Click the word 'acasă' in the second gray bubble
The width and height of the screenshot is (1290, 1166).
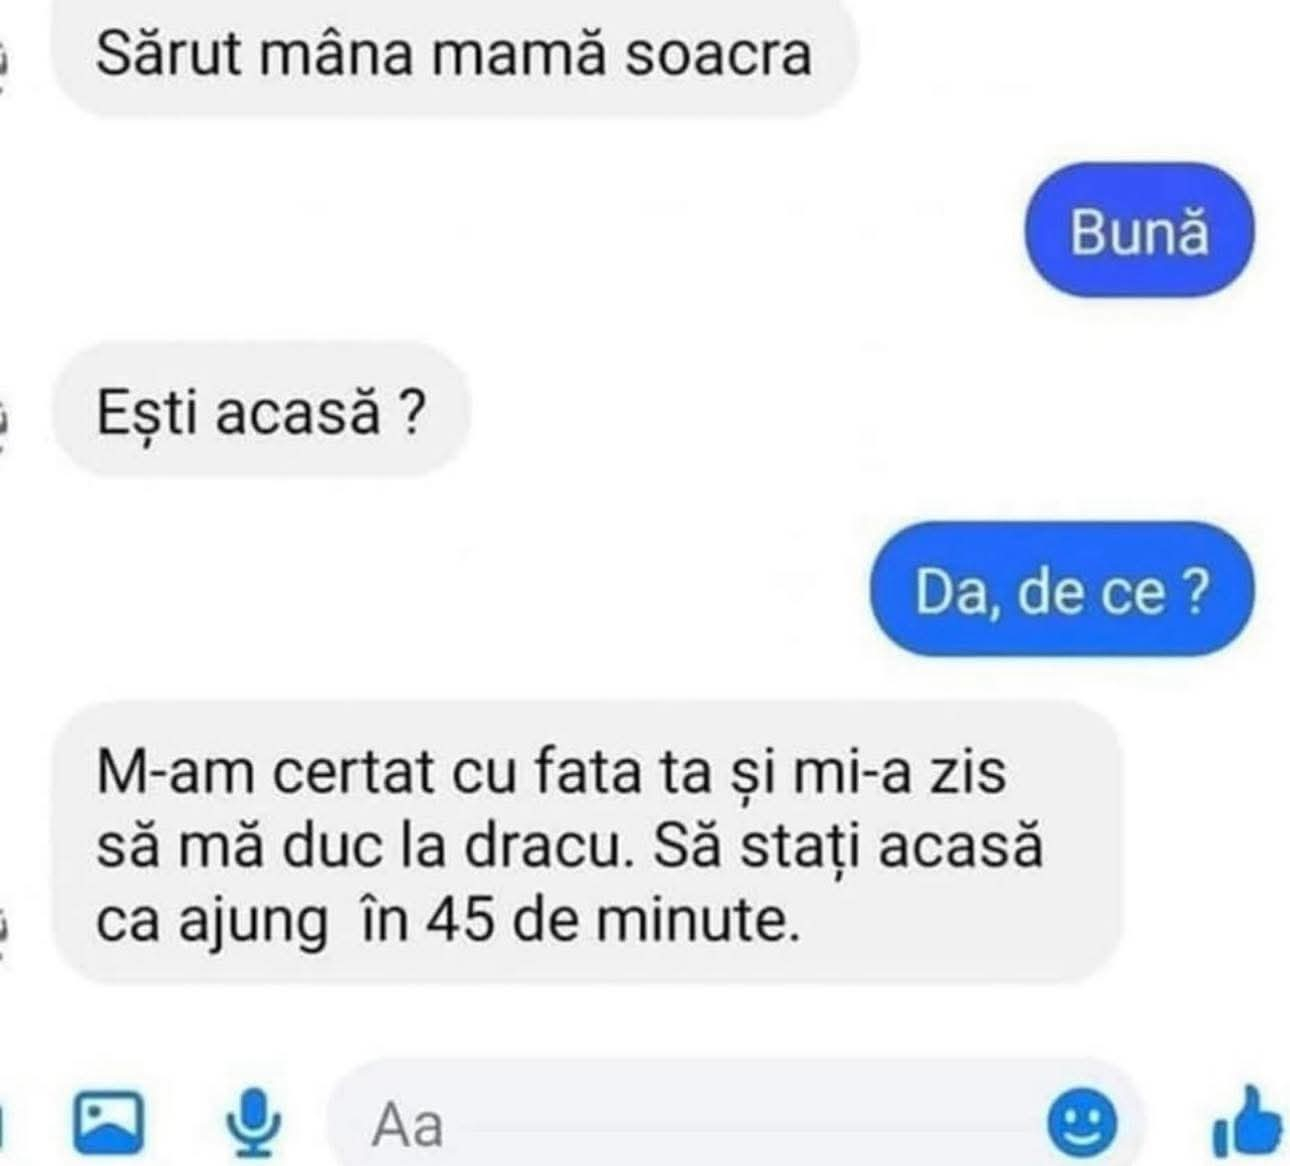[299, 412]
